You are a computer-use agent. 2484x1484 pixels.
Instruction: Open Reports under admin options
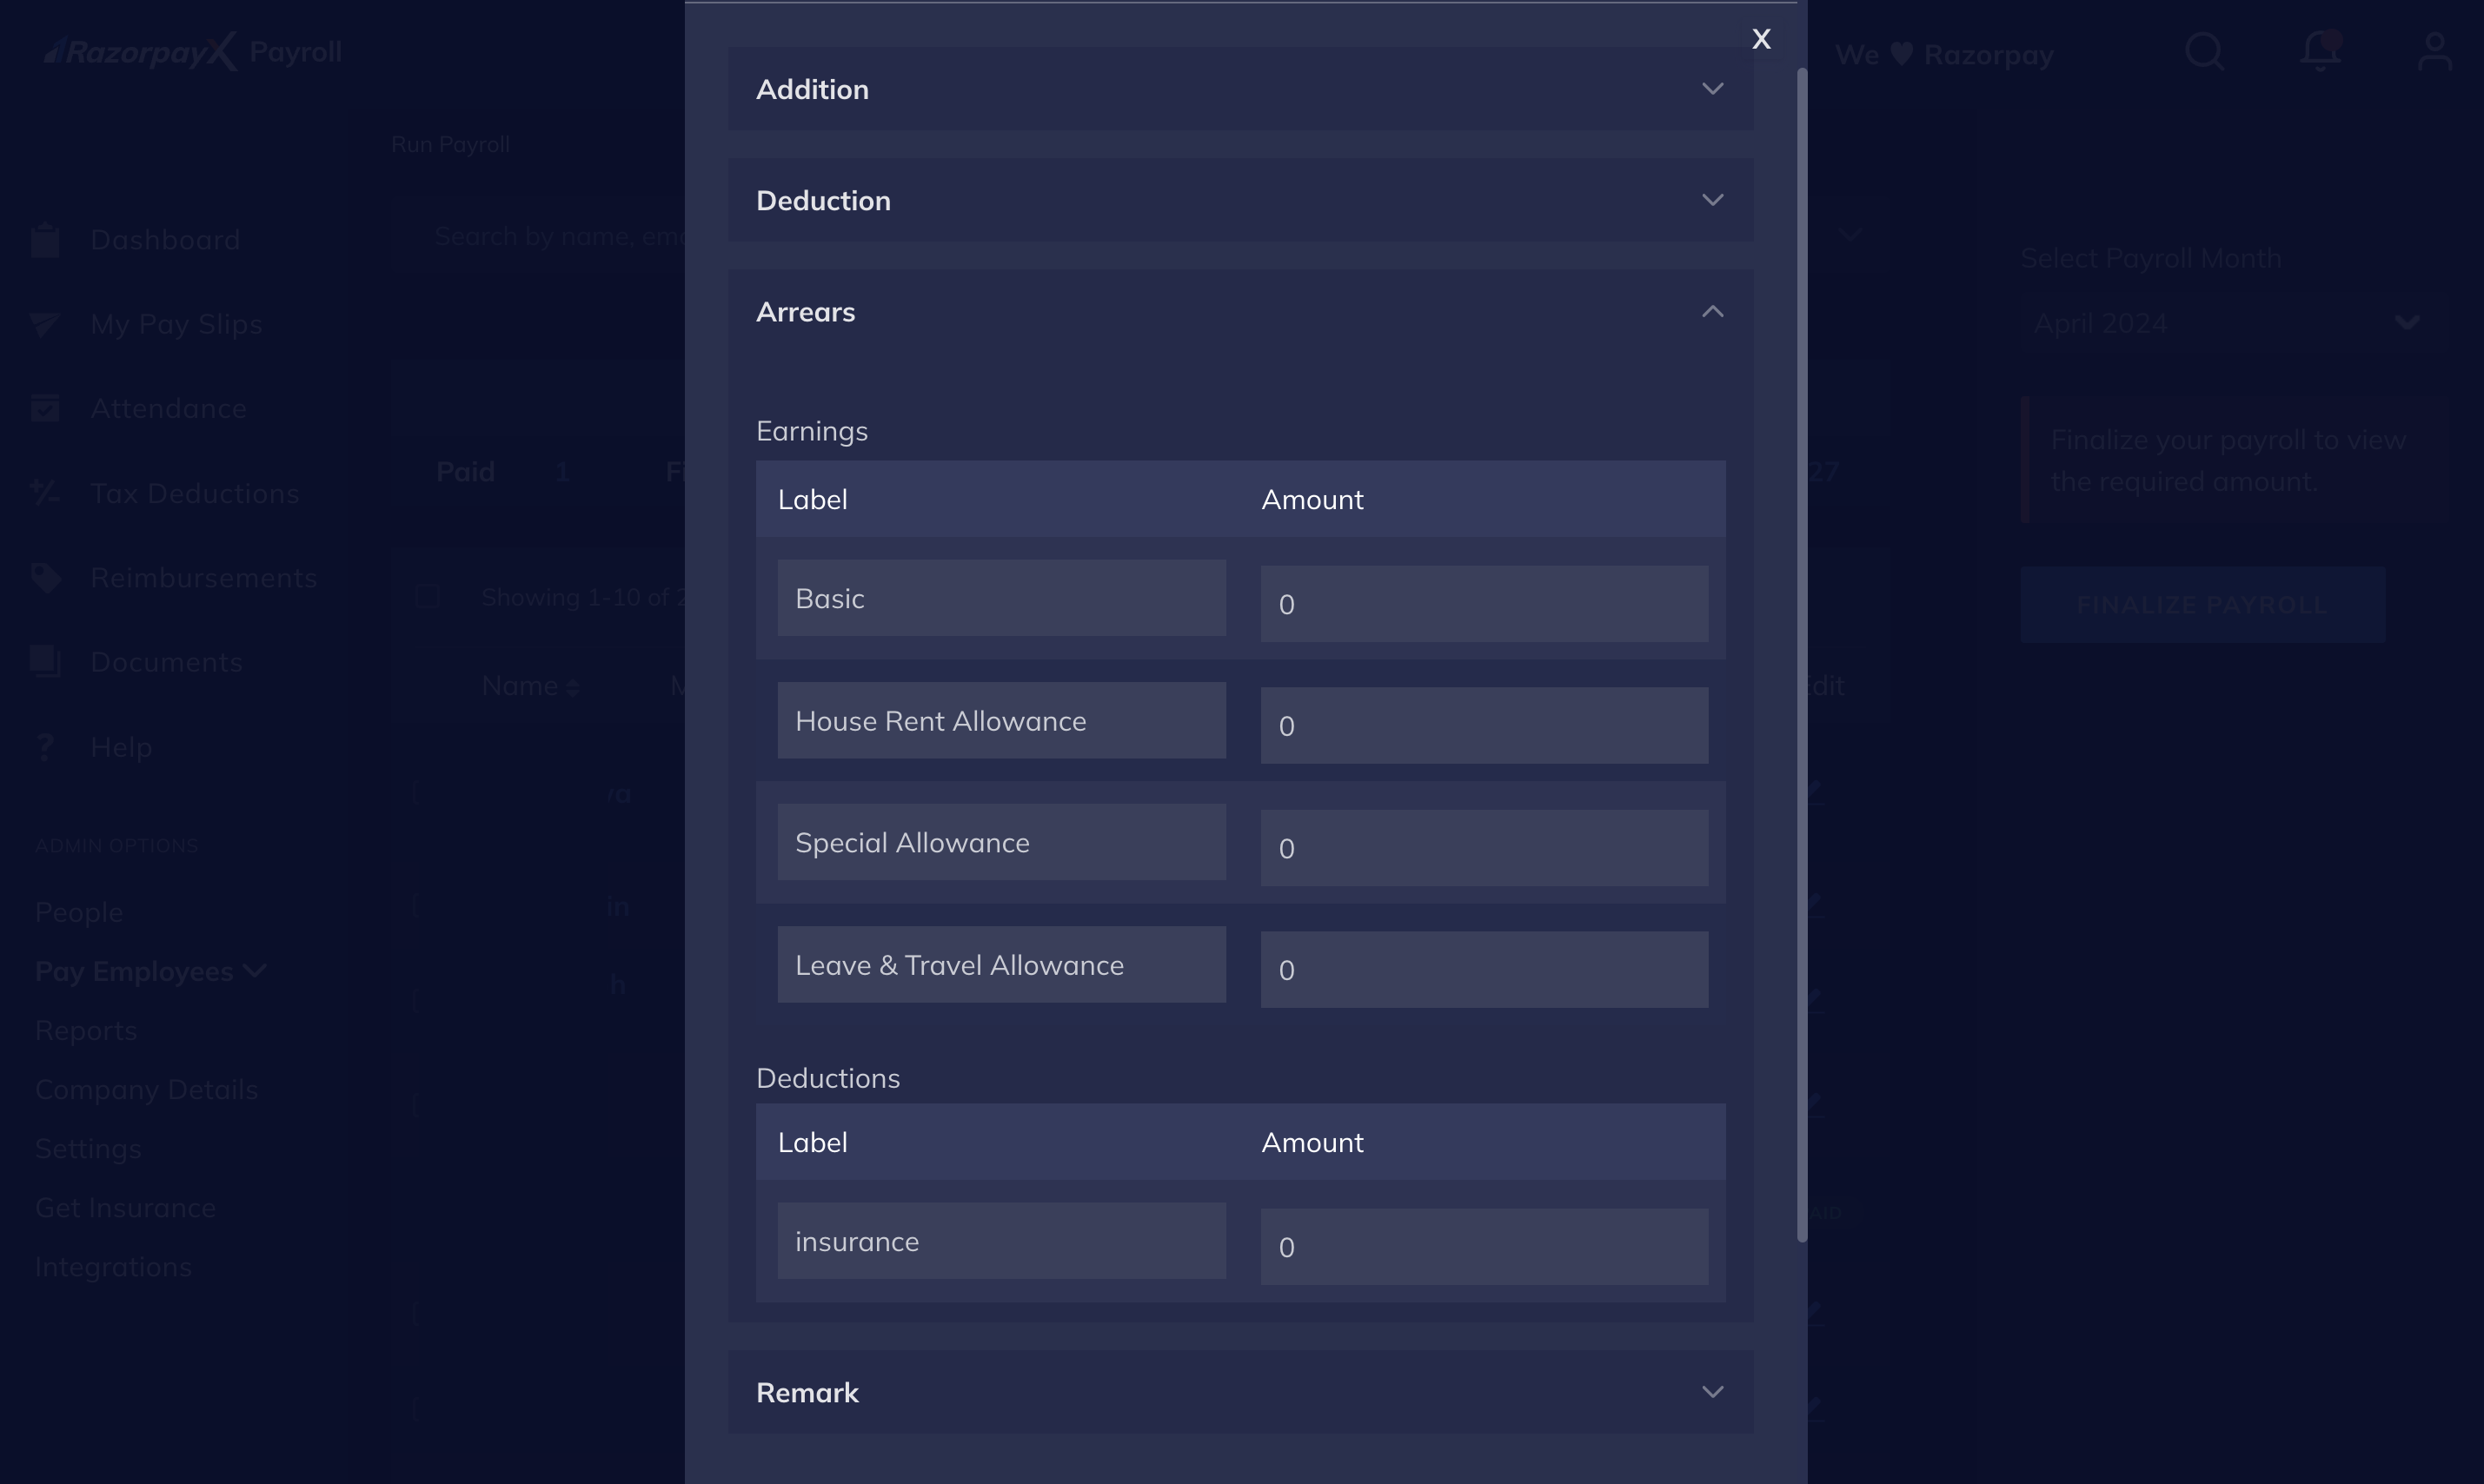click(x=86, y=1030)
